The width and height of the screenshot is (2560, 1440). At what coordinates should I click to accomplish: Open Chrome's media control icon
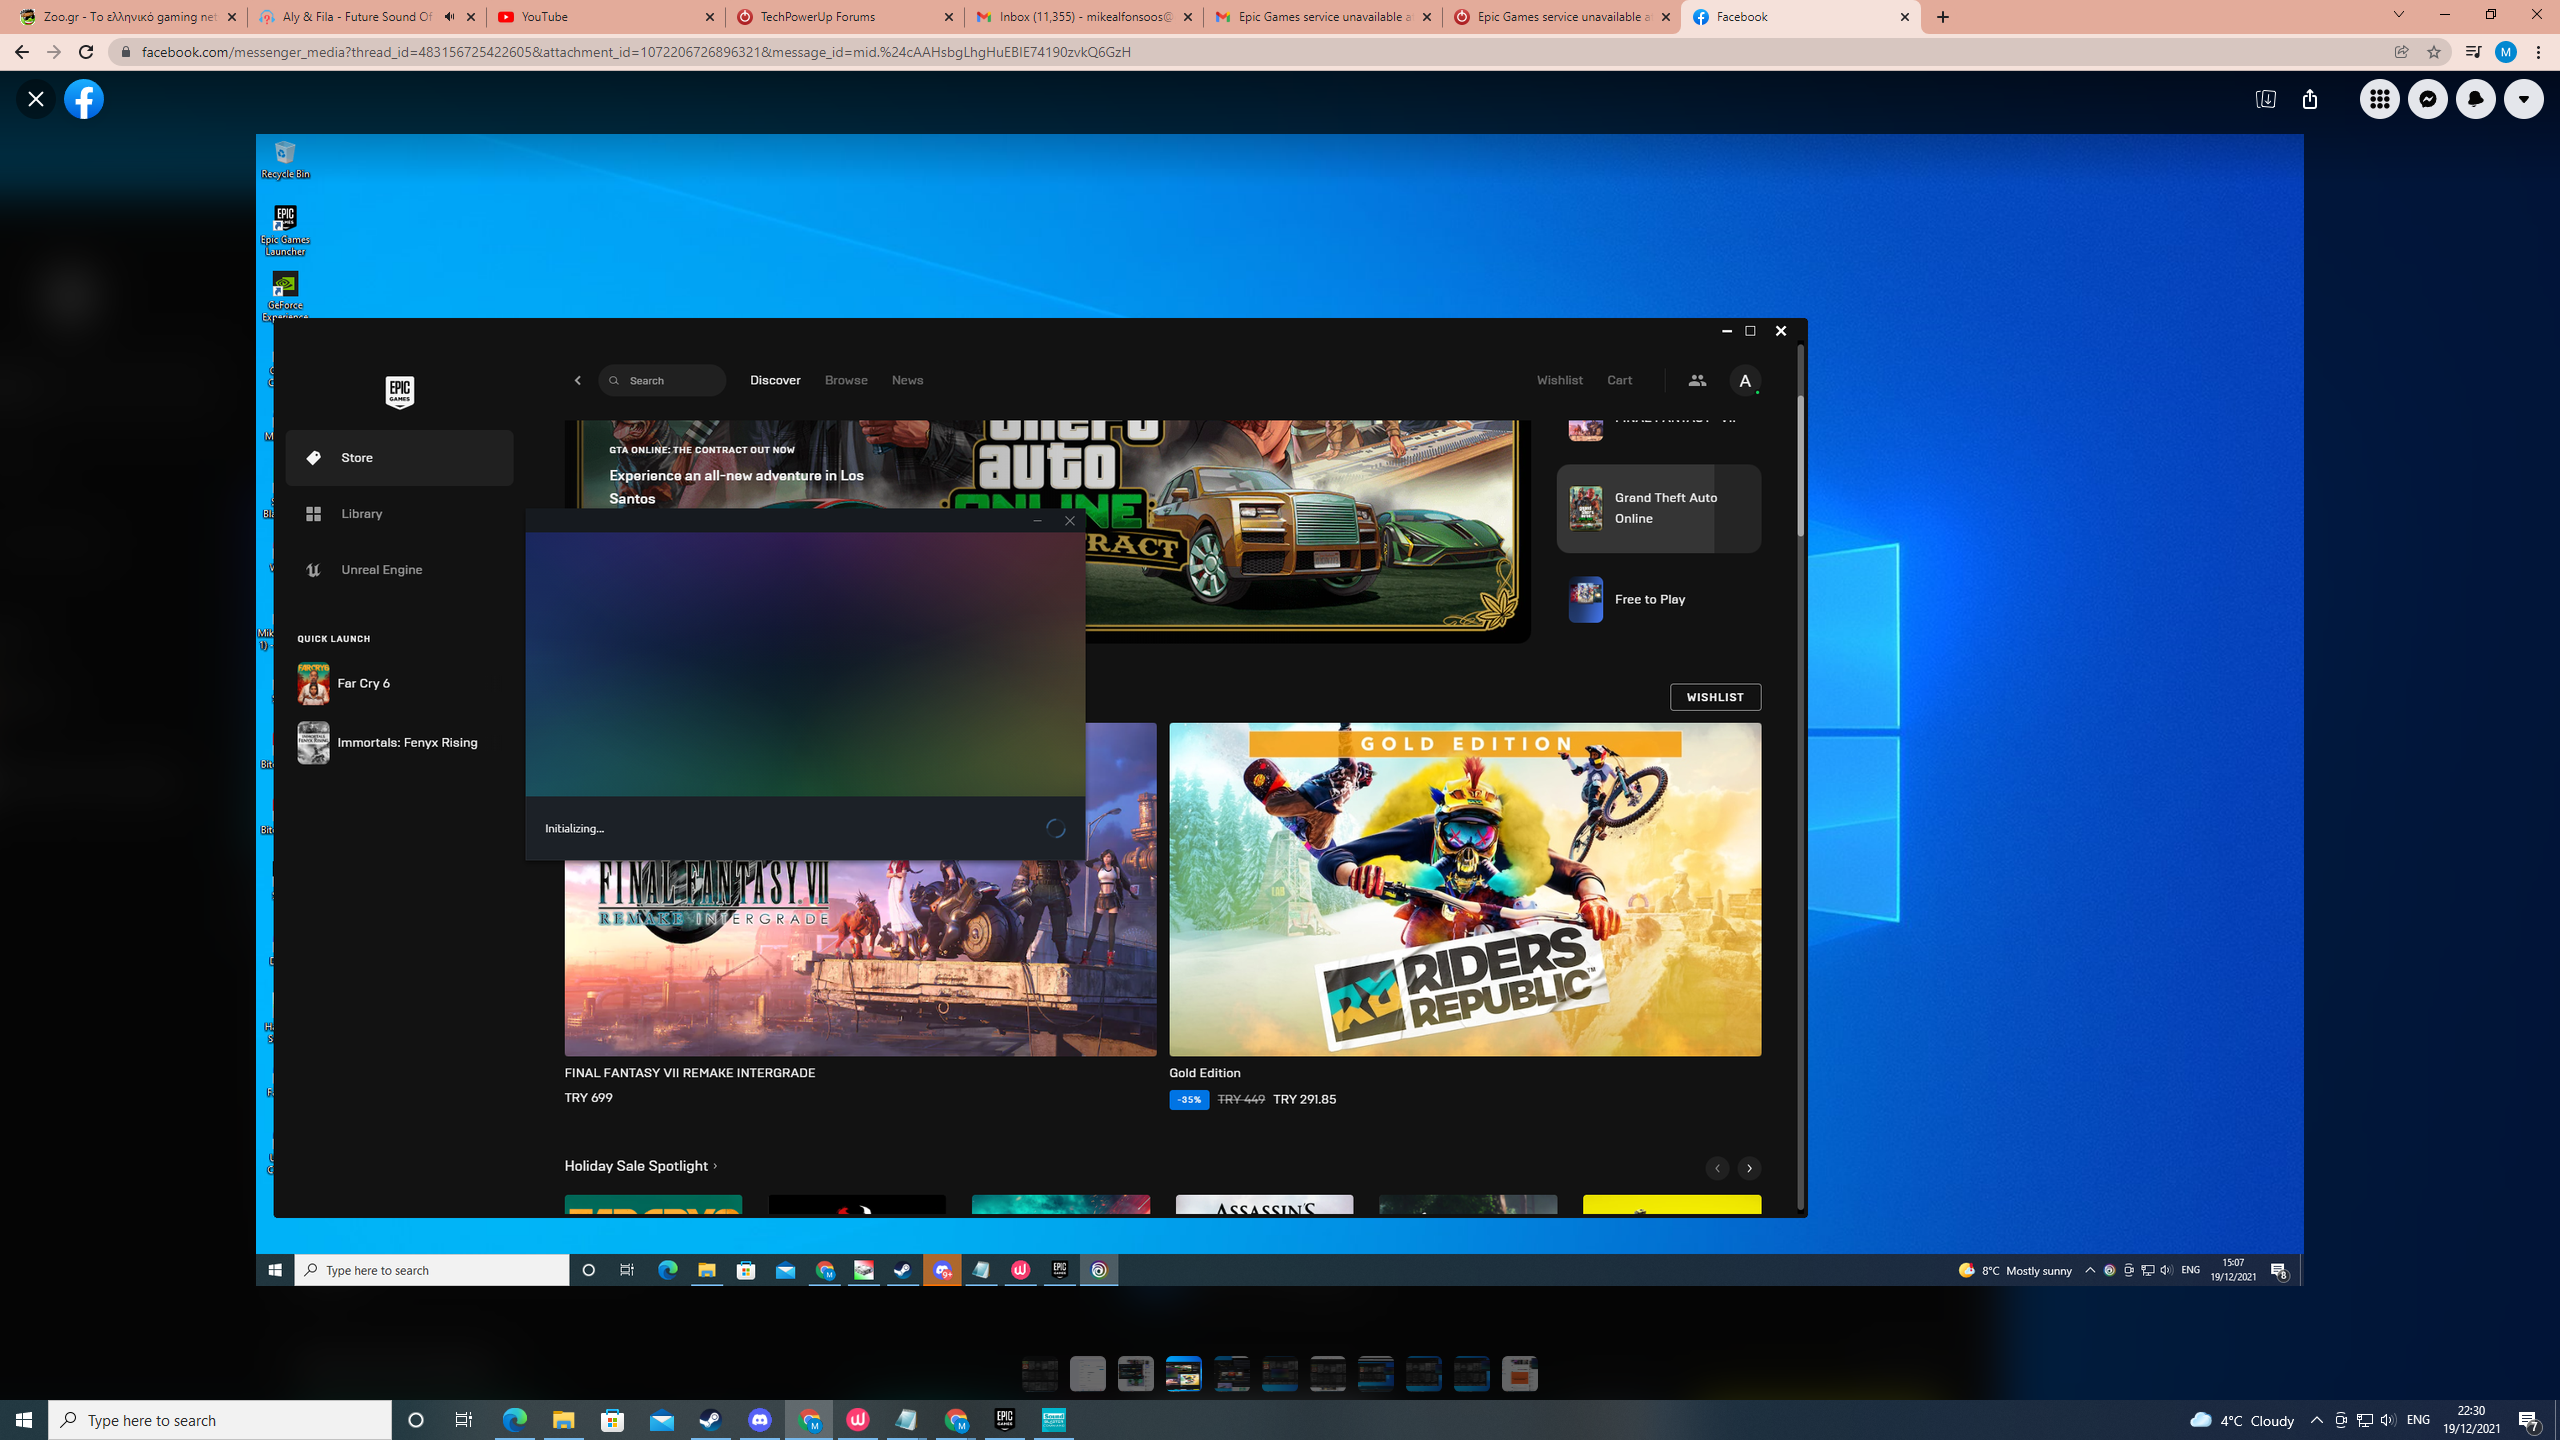(2472, 52)
